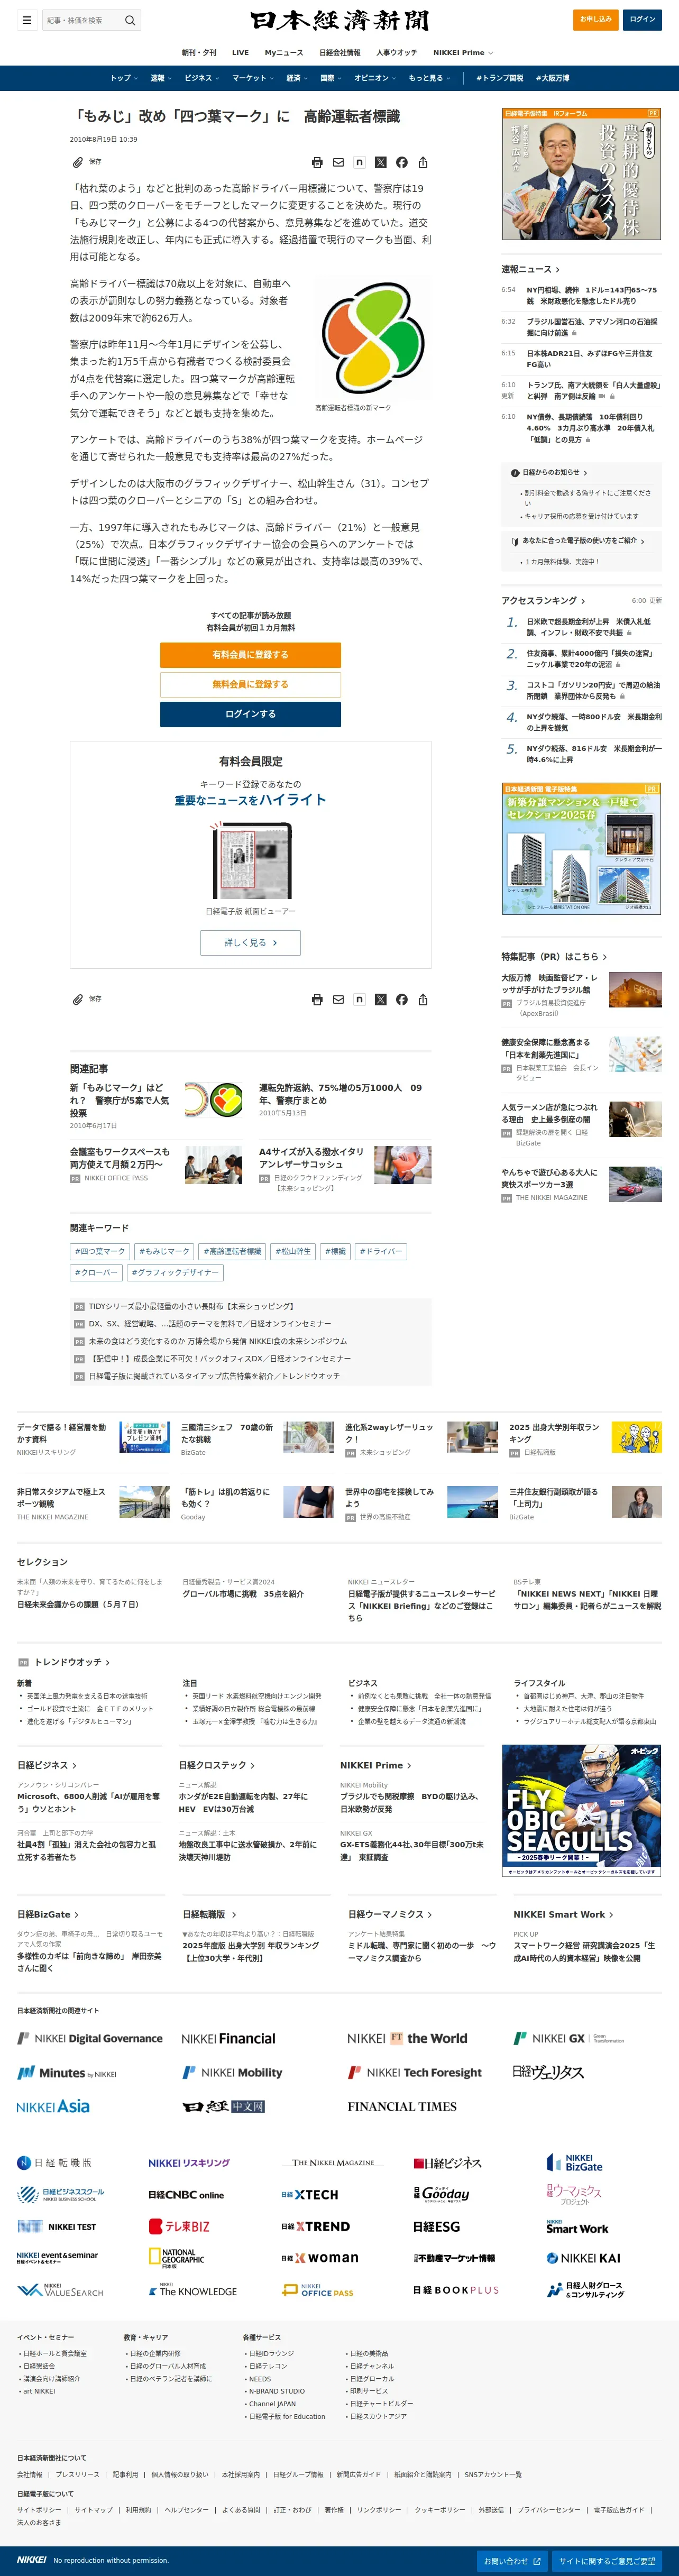This screenshot has width=679, height=2576.
Task: Click the Facebook icon below the article
Action: click(x=401, y=999)
